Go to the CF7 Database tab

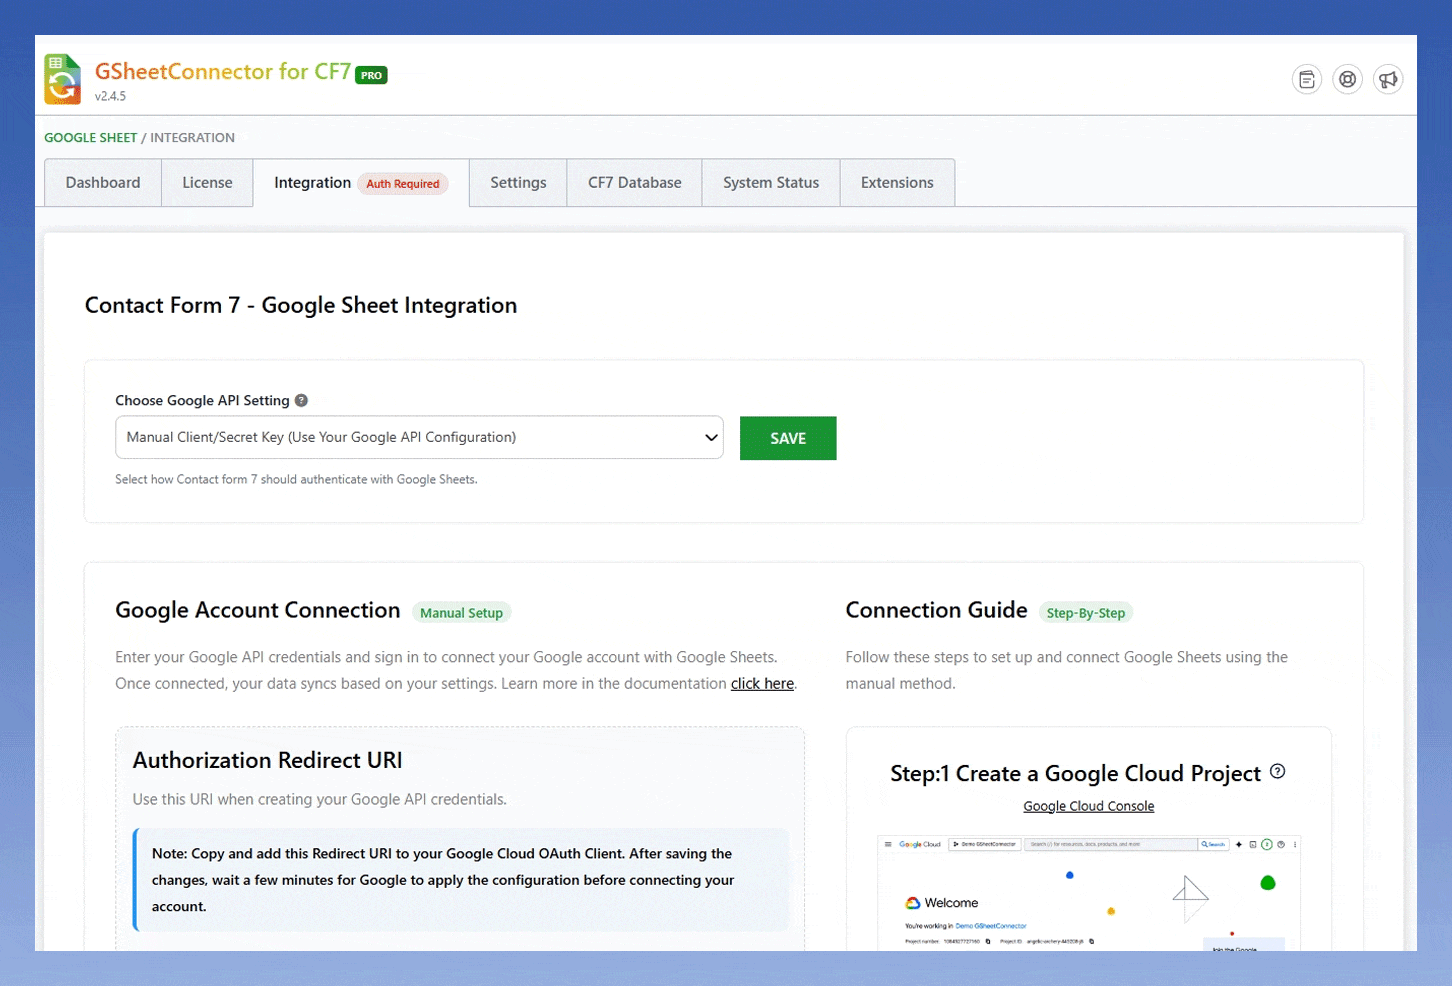635,183
